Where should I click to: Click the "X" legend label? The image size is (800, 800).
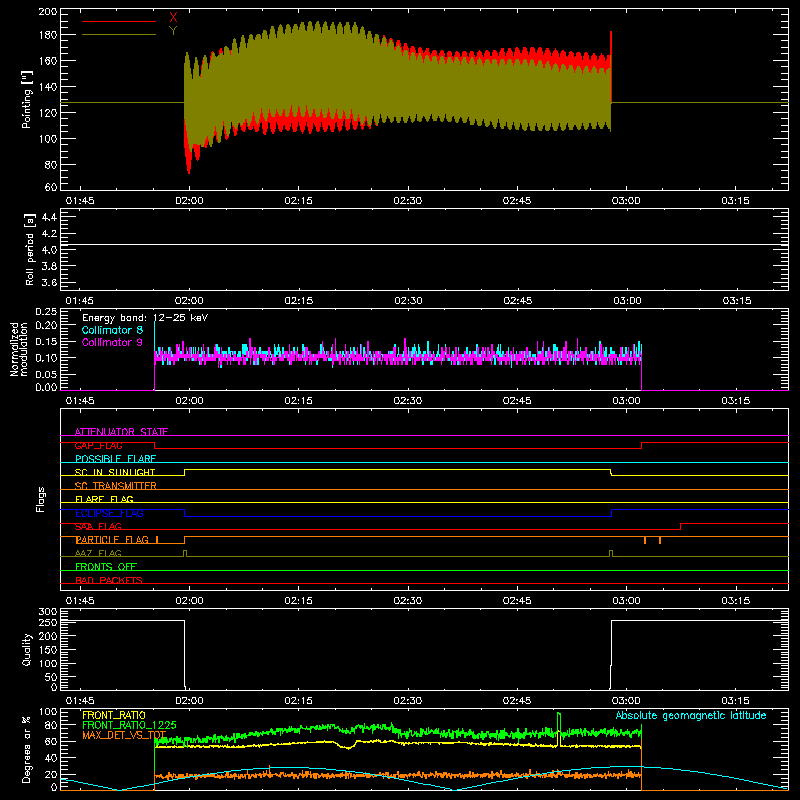pyautogui.click(x=173, y=18)
